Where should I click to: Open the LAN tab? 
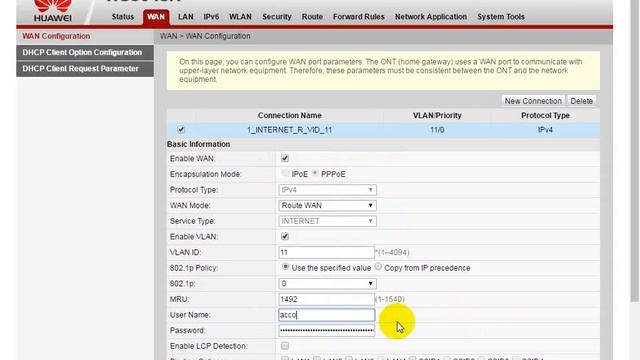185,17
